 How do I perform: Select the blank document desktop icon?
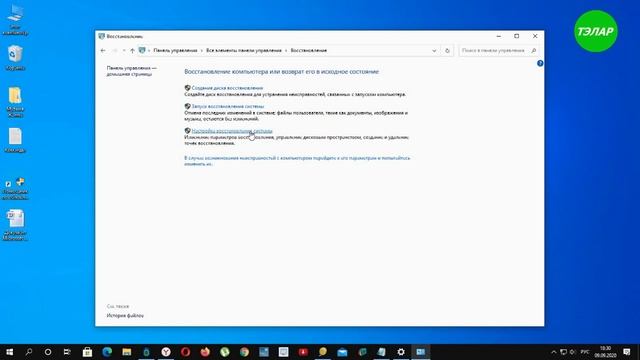point(15,140)
